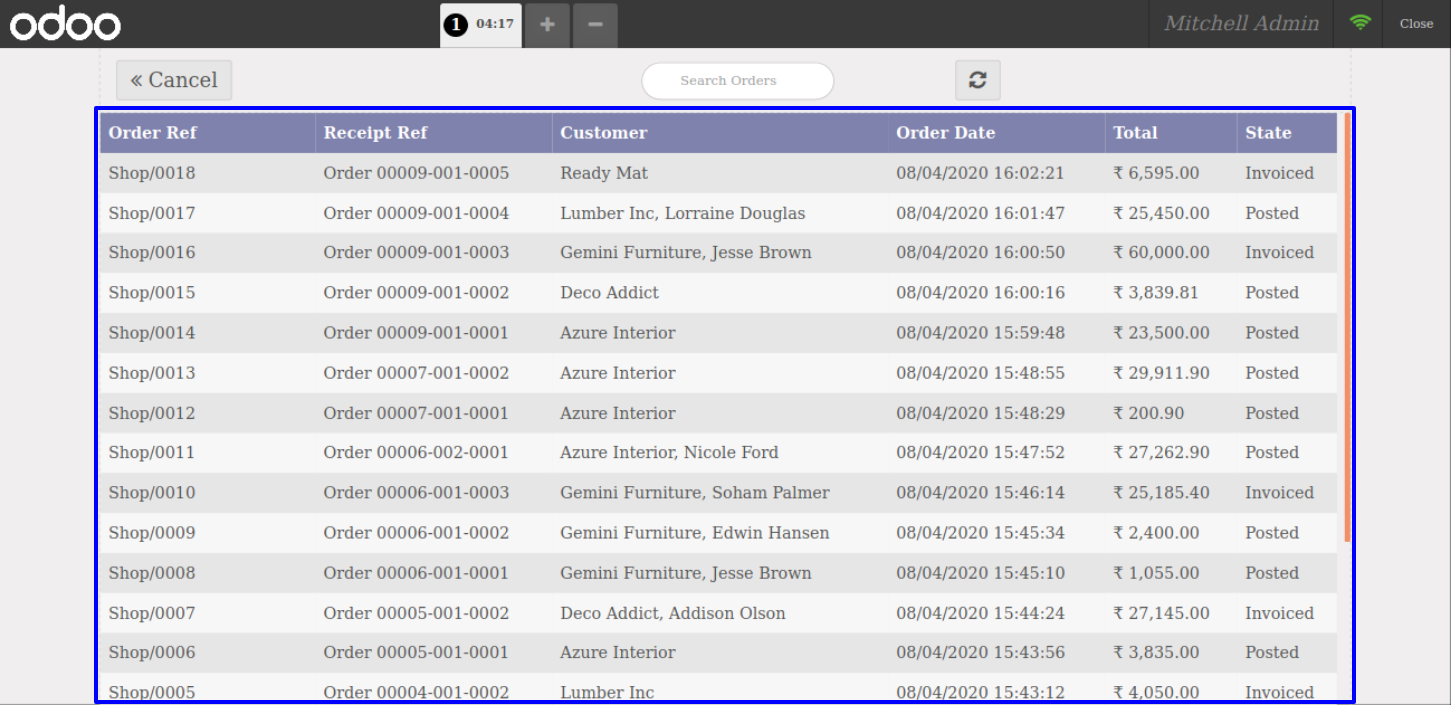Click customer Gemini Furniture, Edwin Hansen

click(x=695, y=533)
